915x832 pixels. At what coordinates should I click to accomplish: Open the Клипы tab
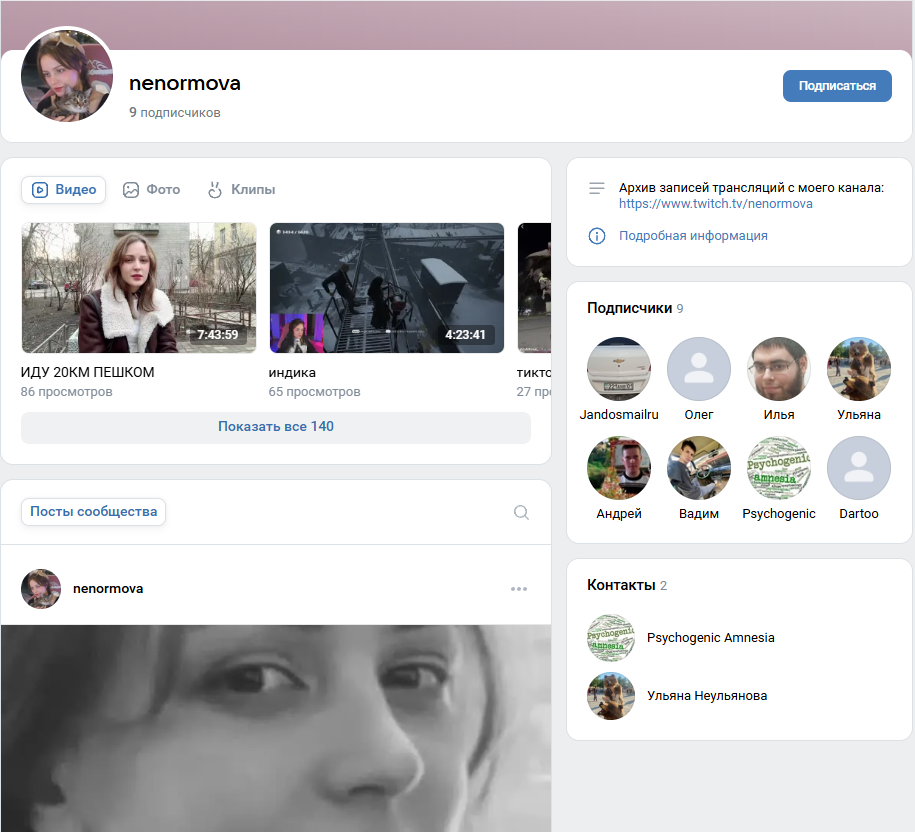pyautogui.click(x=241, y=190)
